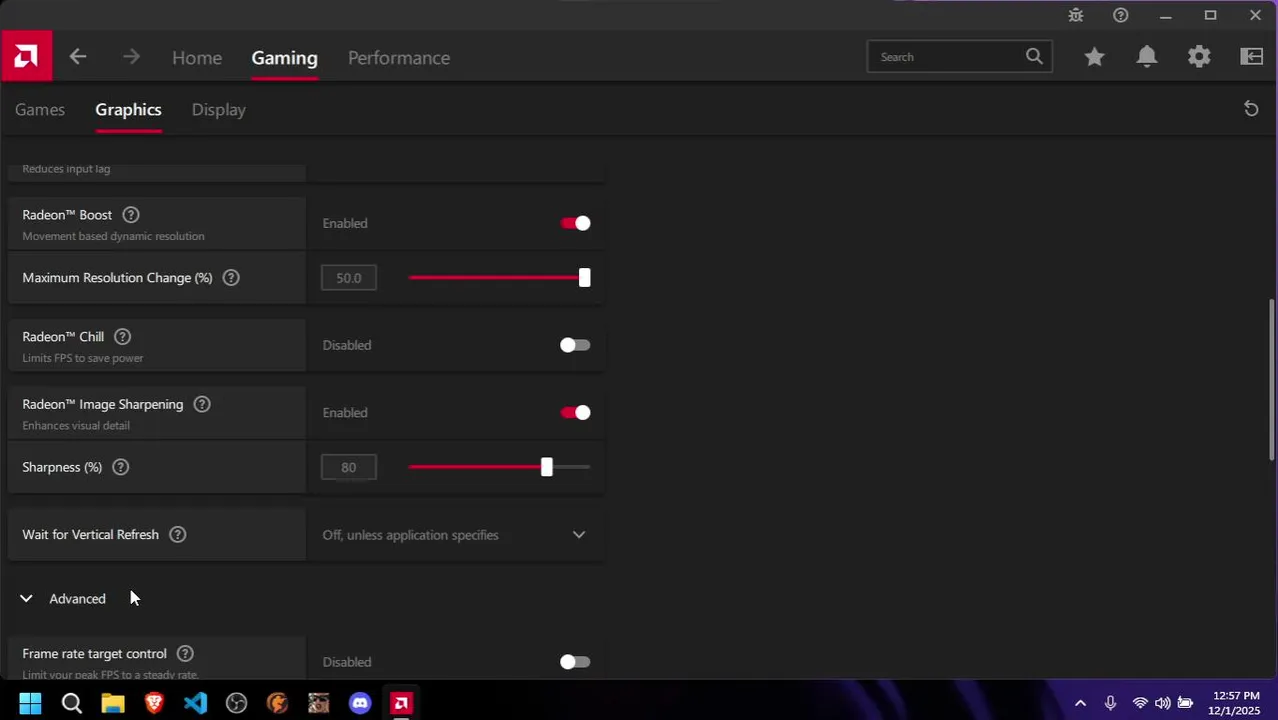Show help for Radeon Image Sharpening

click(202, 404)
